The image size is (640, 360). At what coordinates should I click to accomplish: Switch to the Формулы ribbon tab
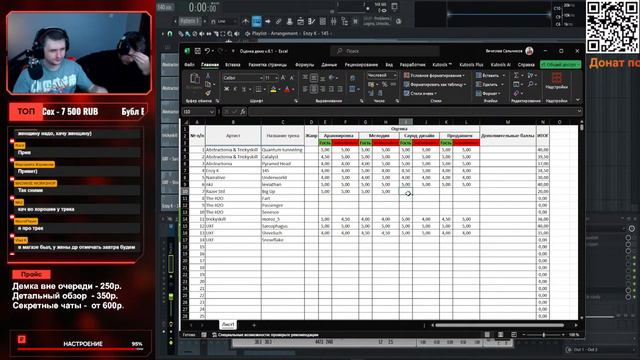304,64
